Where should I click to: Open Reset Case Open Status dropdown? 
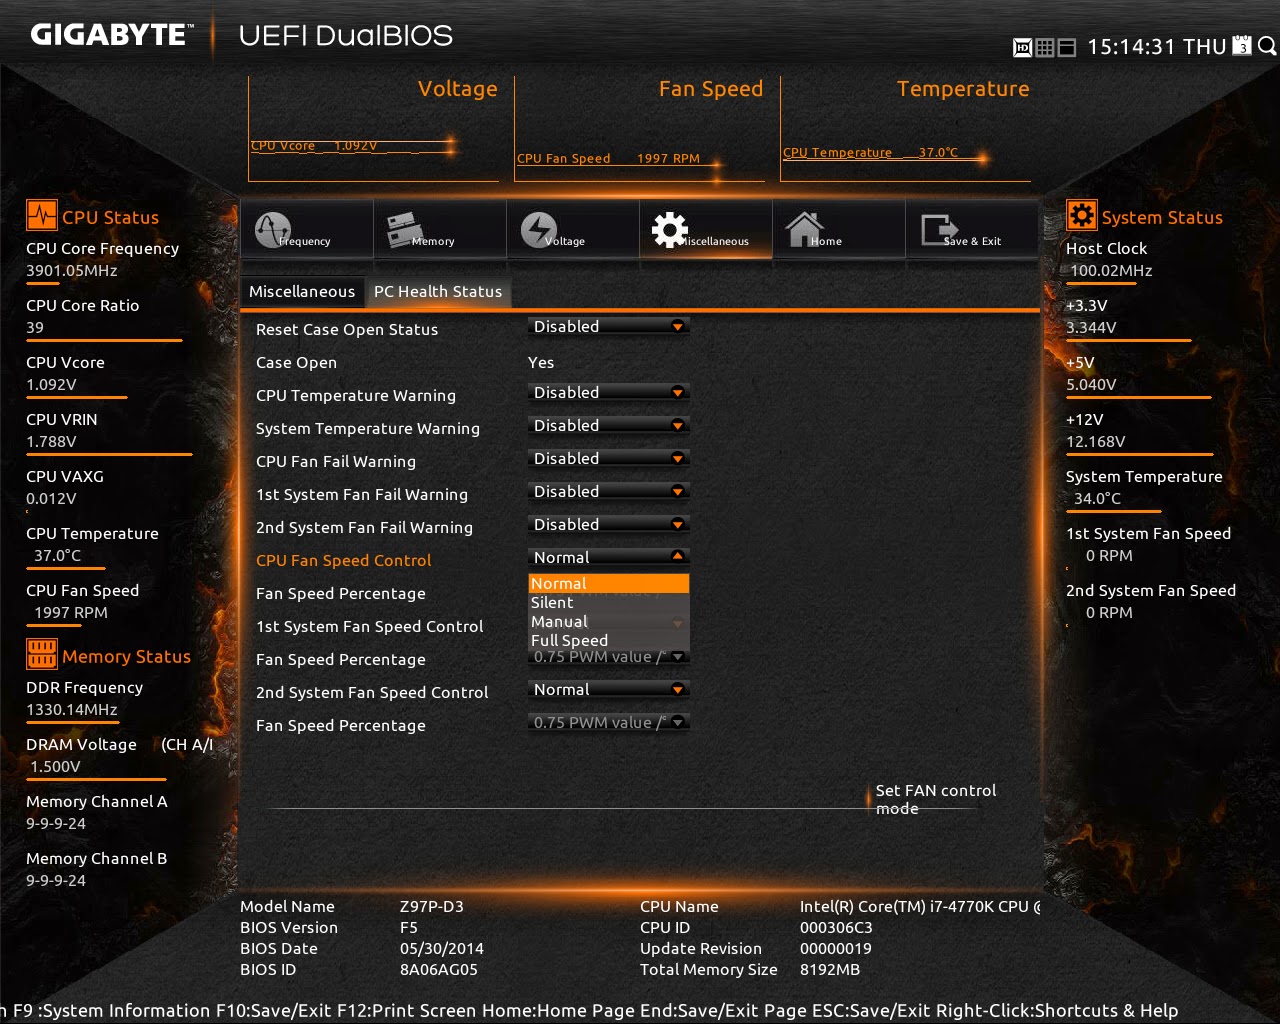coord(608,327)
